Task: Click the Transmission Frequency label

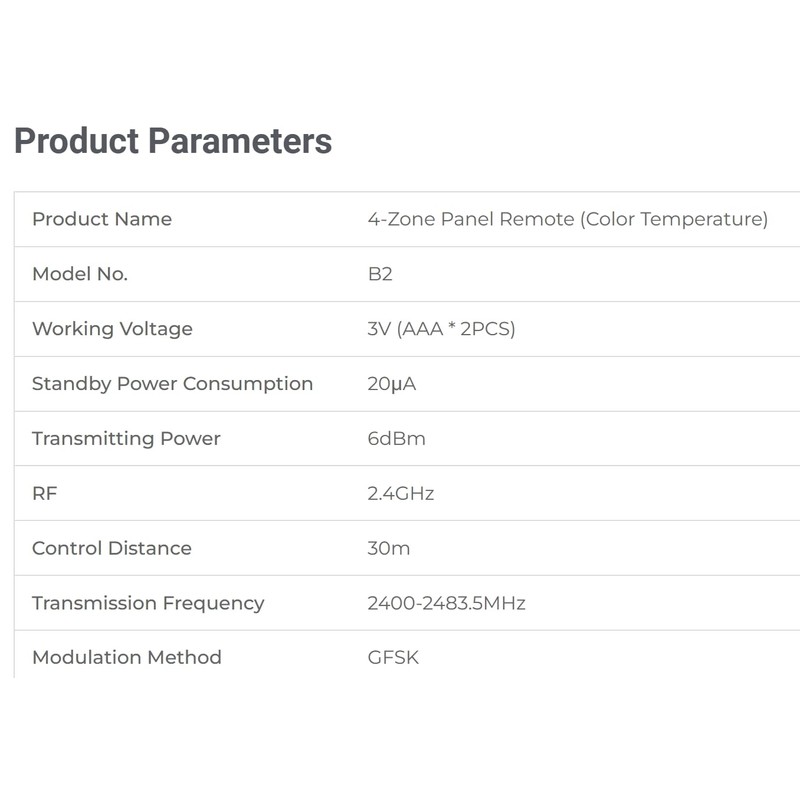Action: pos(148,603)
